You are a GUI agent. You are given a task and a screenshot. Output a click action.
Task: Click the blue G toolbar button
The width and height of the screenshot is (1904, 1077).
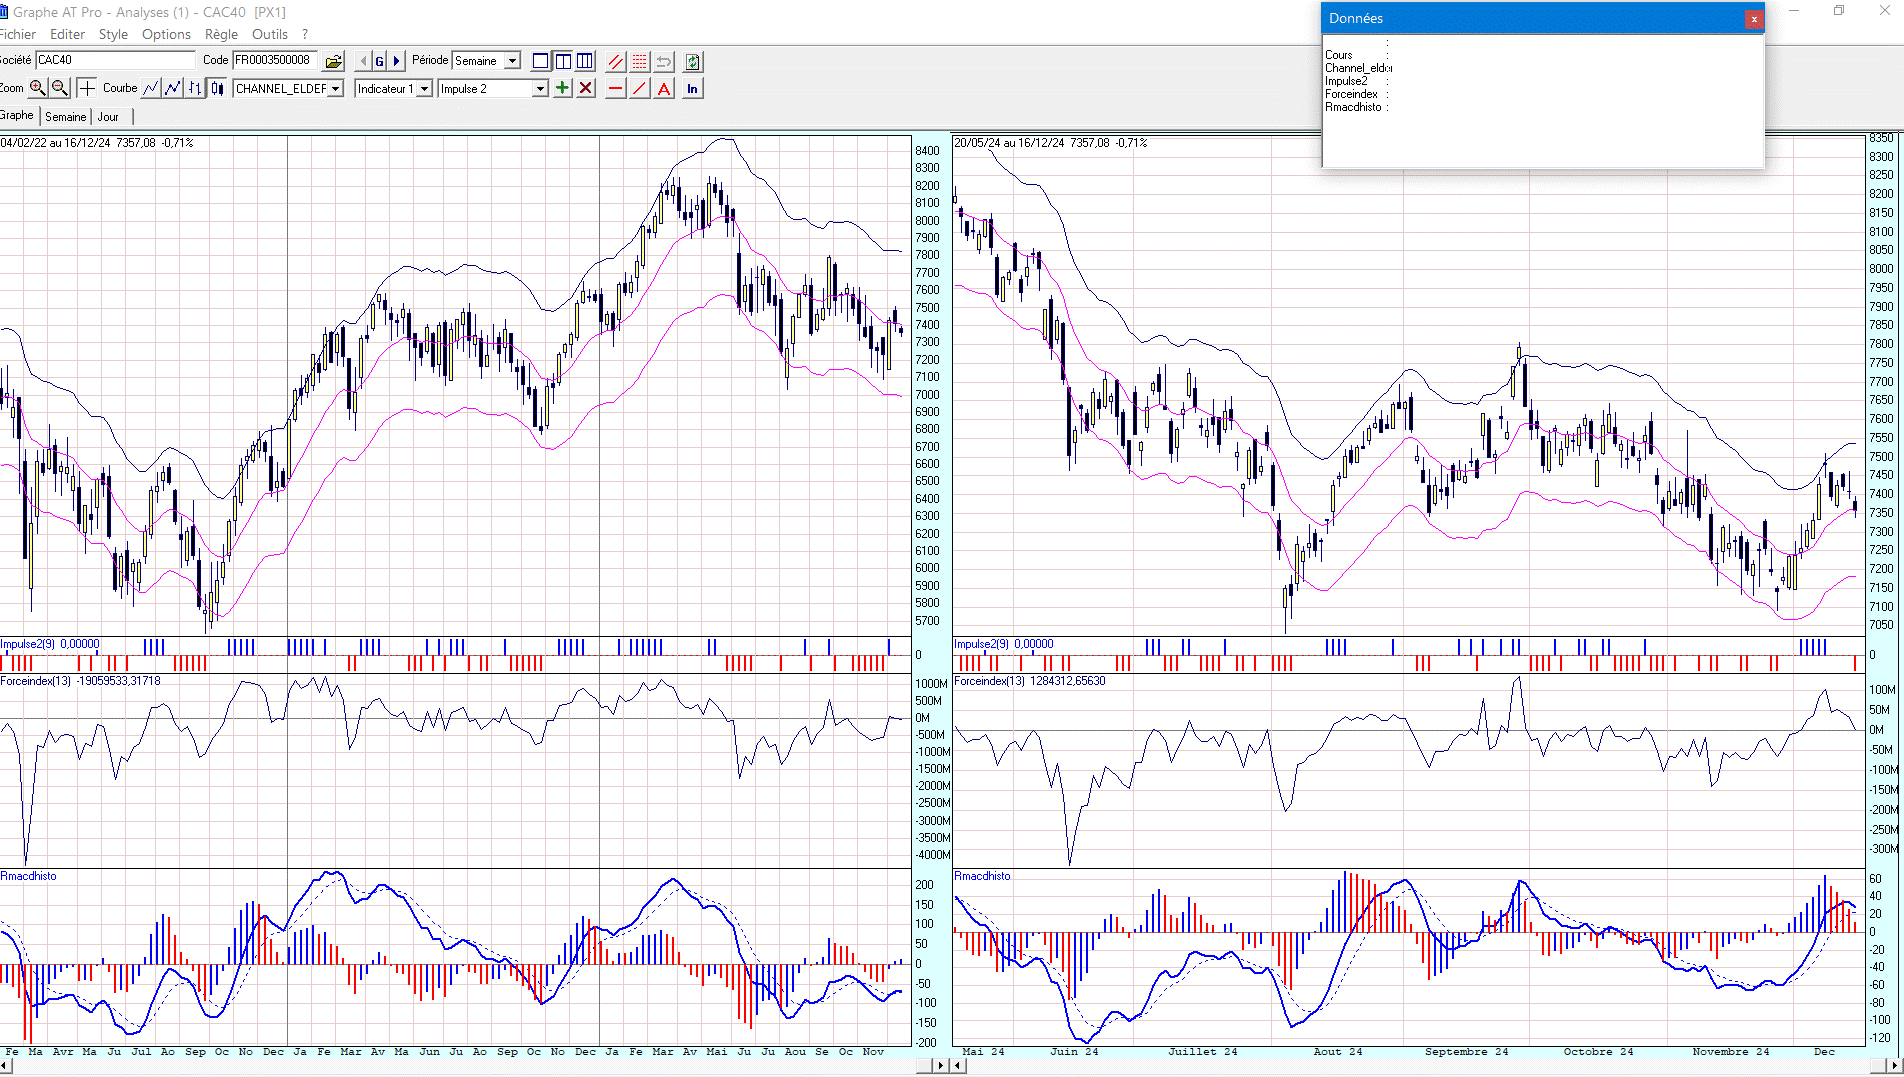coord(380,61)
